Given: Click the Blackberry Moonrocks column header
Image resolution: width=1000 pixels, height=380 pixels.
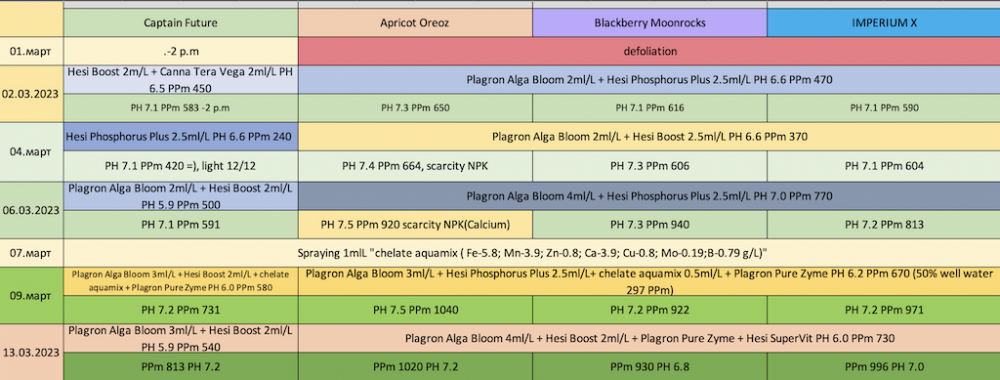Looking at the screenshot, I should 650,24.
